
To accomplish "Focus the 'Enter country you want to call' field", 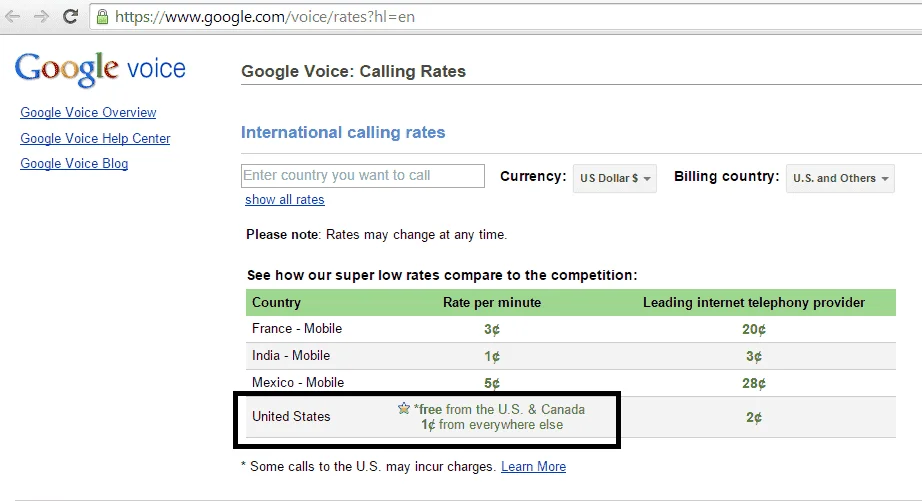I will [x=363, y=176].
